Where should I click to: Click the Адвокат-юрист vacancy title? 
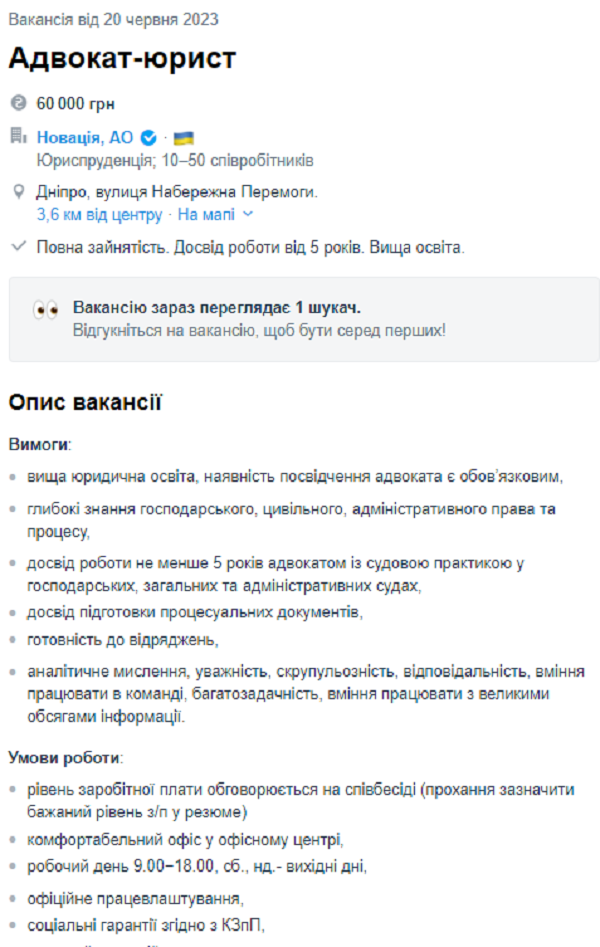(122, 59)
